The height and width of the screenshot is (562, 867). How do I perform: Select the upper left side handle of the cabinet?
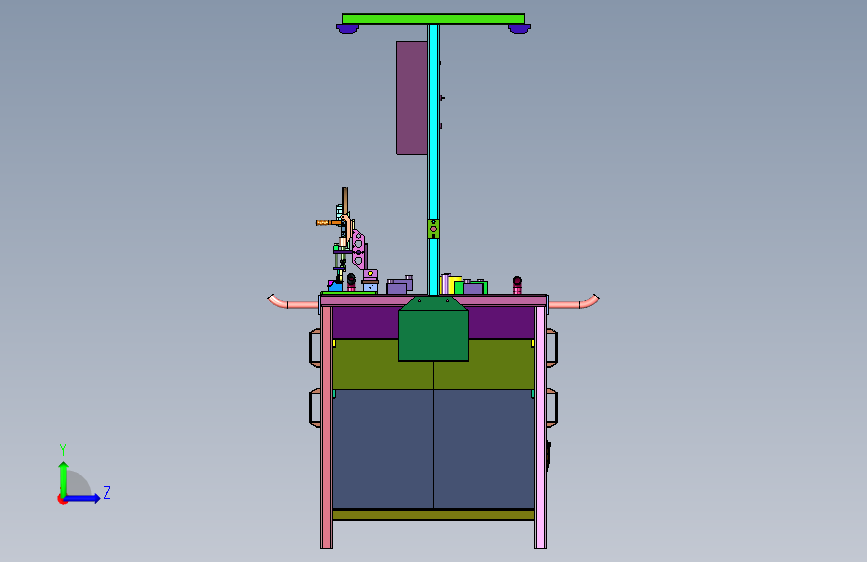pyautogui.click(x=315, y=348)
